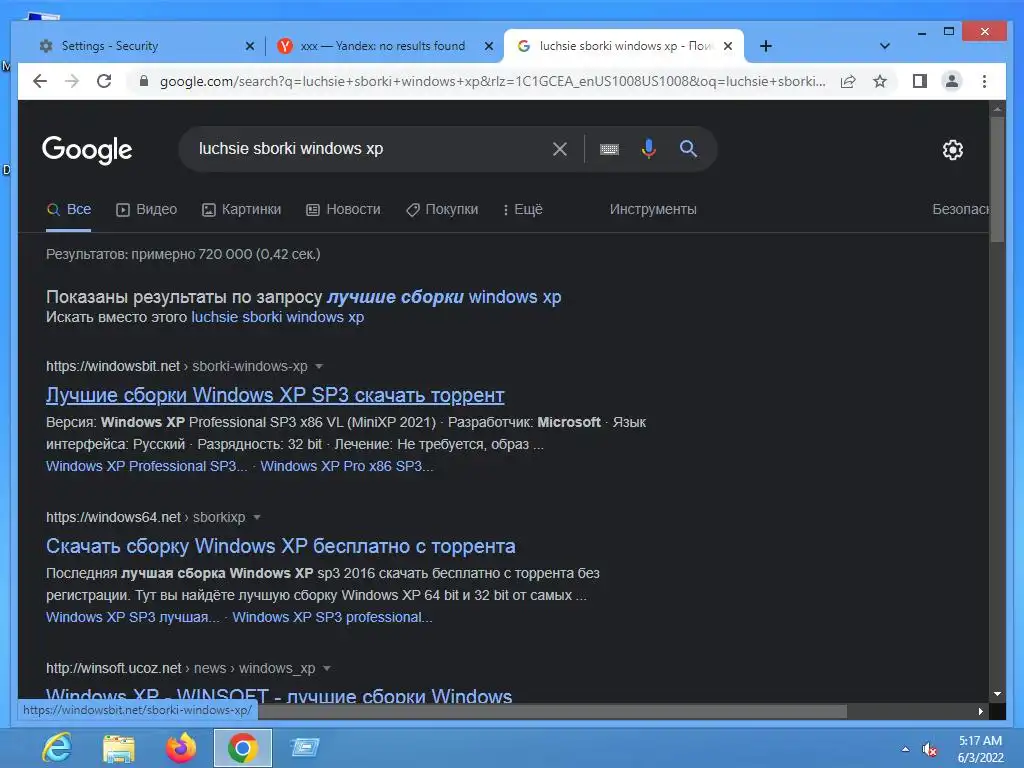Clear the search box with the X icon
Viewport: 1024px width, 768px height.
tap(560, 149)
